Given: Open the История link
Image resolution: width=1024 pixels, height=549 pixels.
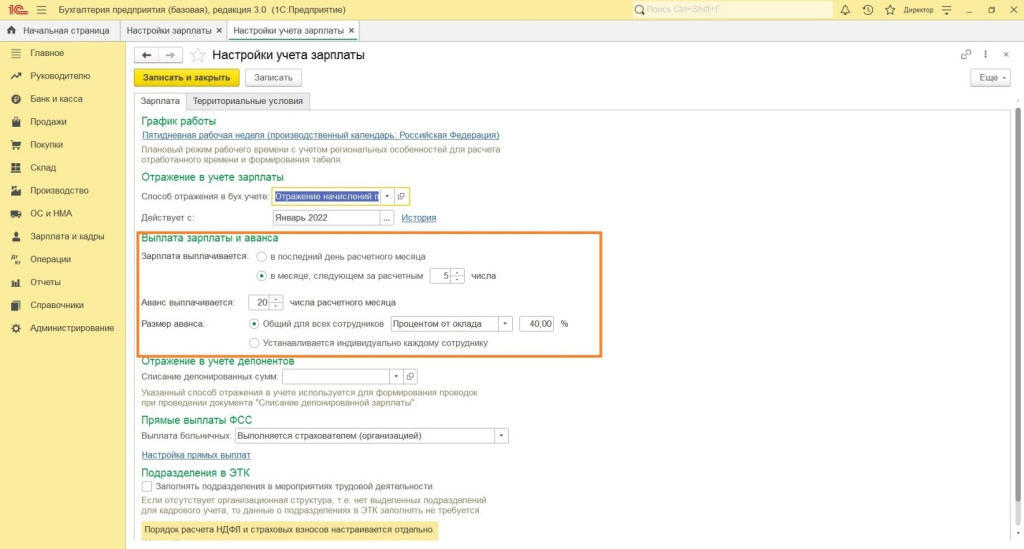Looking at the screenshot, I should [418, 218].
